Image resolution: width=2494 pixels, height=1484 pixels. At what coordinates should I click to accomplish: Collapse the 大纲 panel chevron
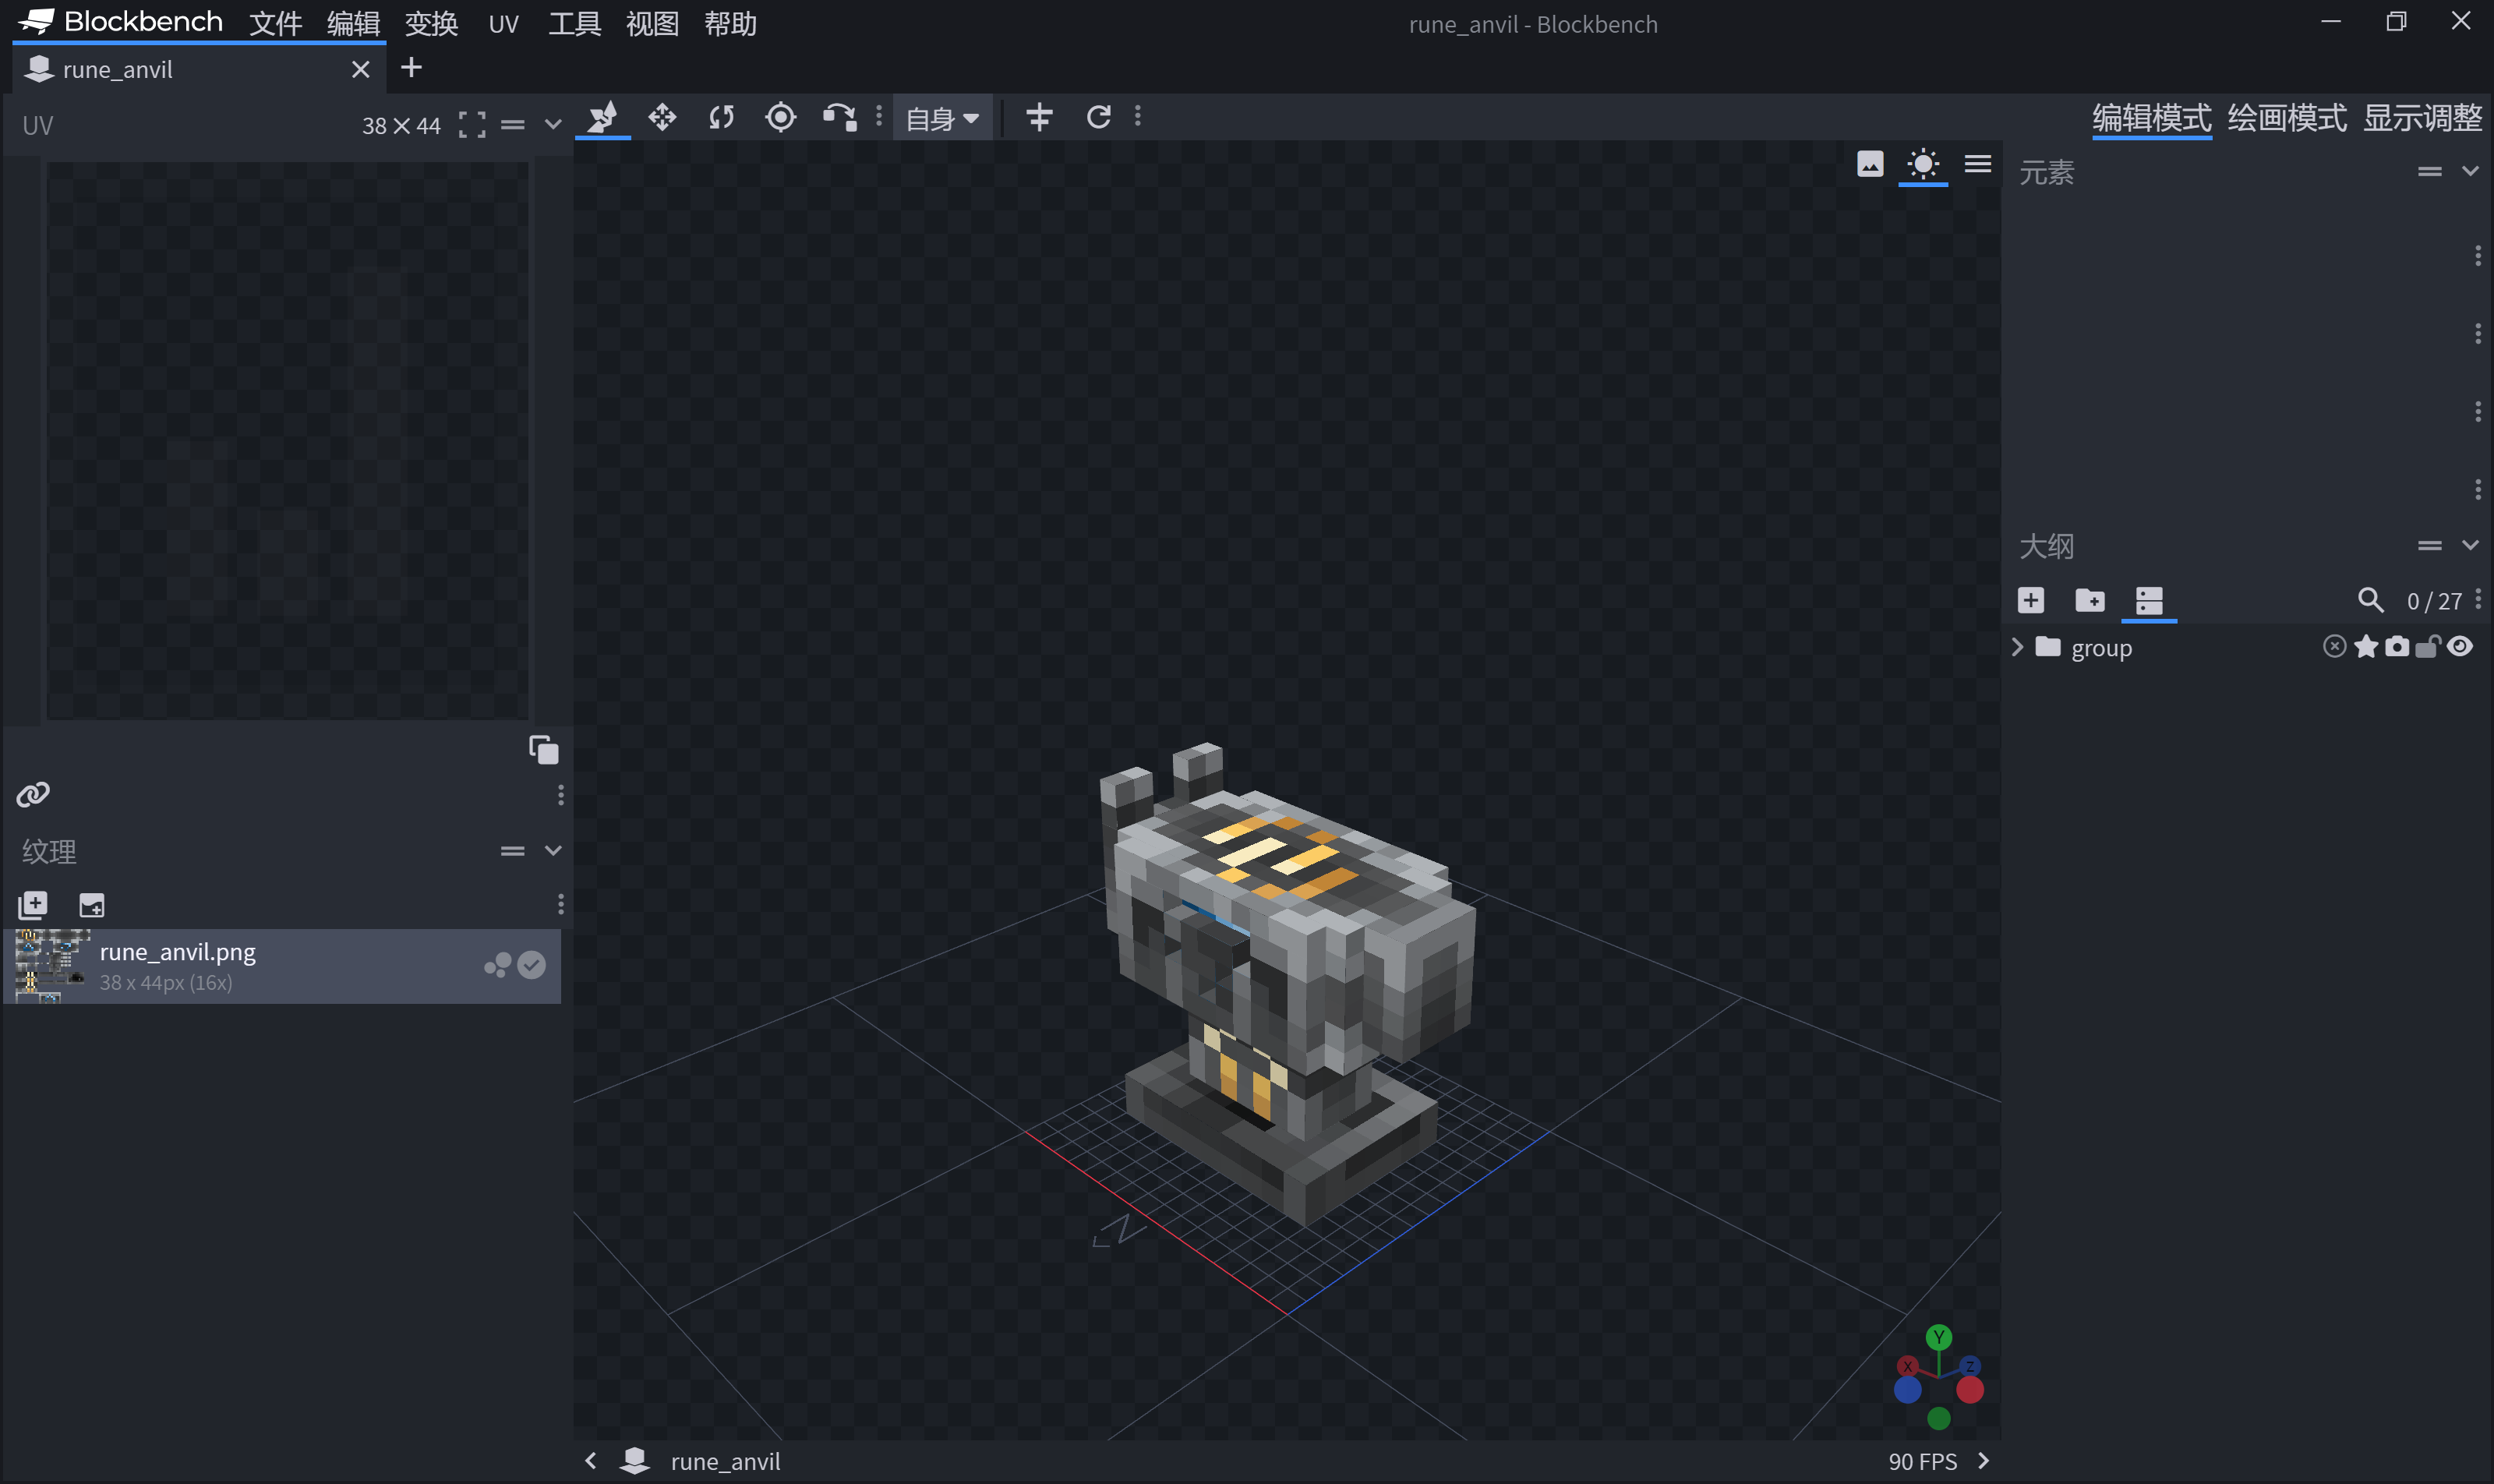click(x=2470, y=546)
